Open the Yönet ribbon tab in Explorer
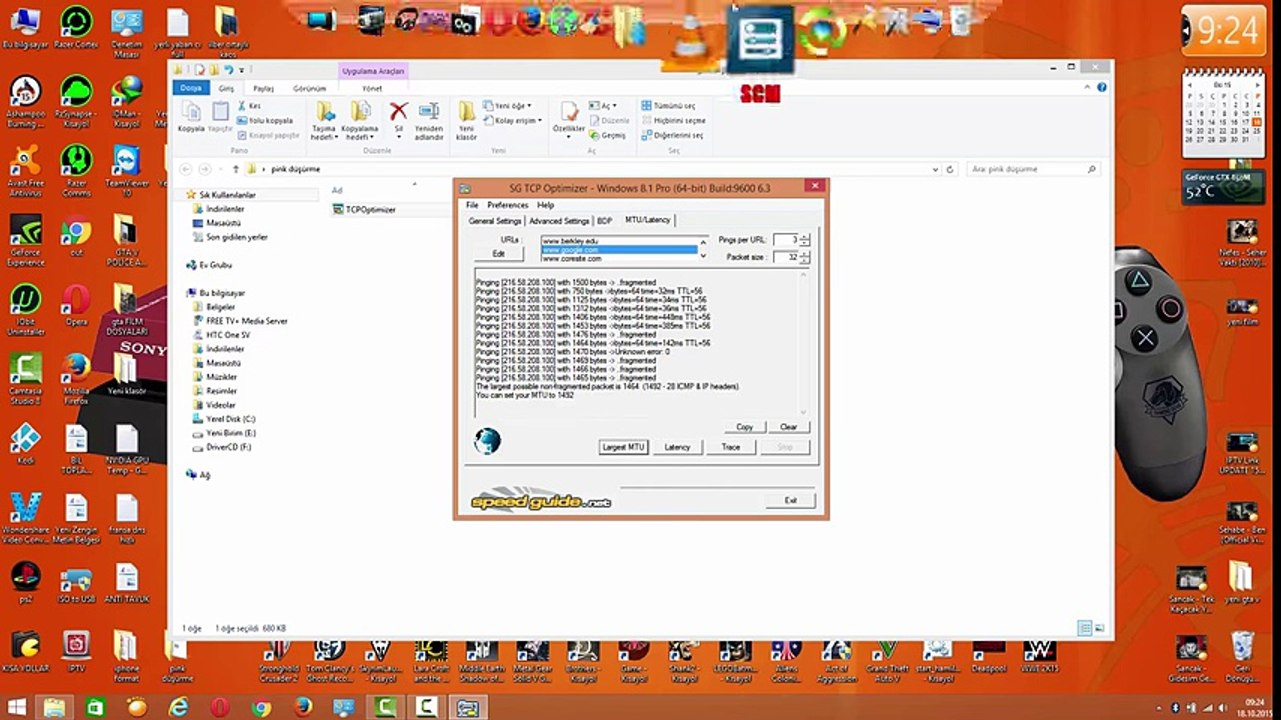The image size is (1281, 720). coord(372,88)
